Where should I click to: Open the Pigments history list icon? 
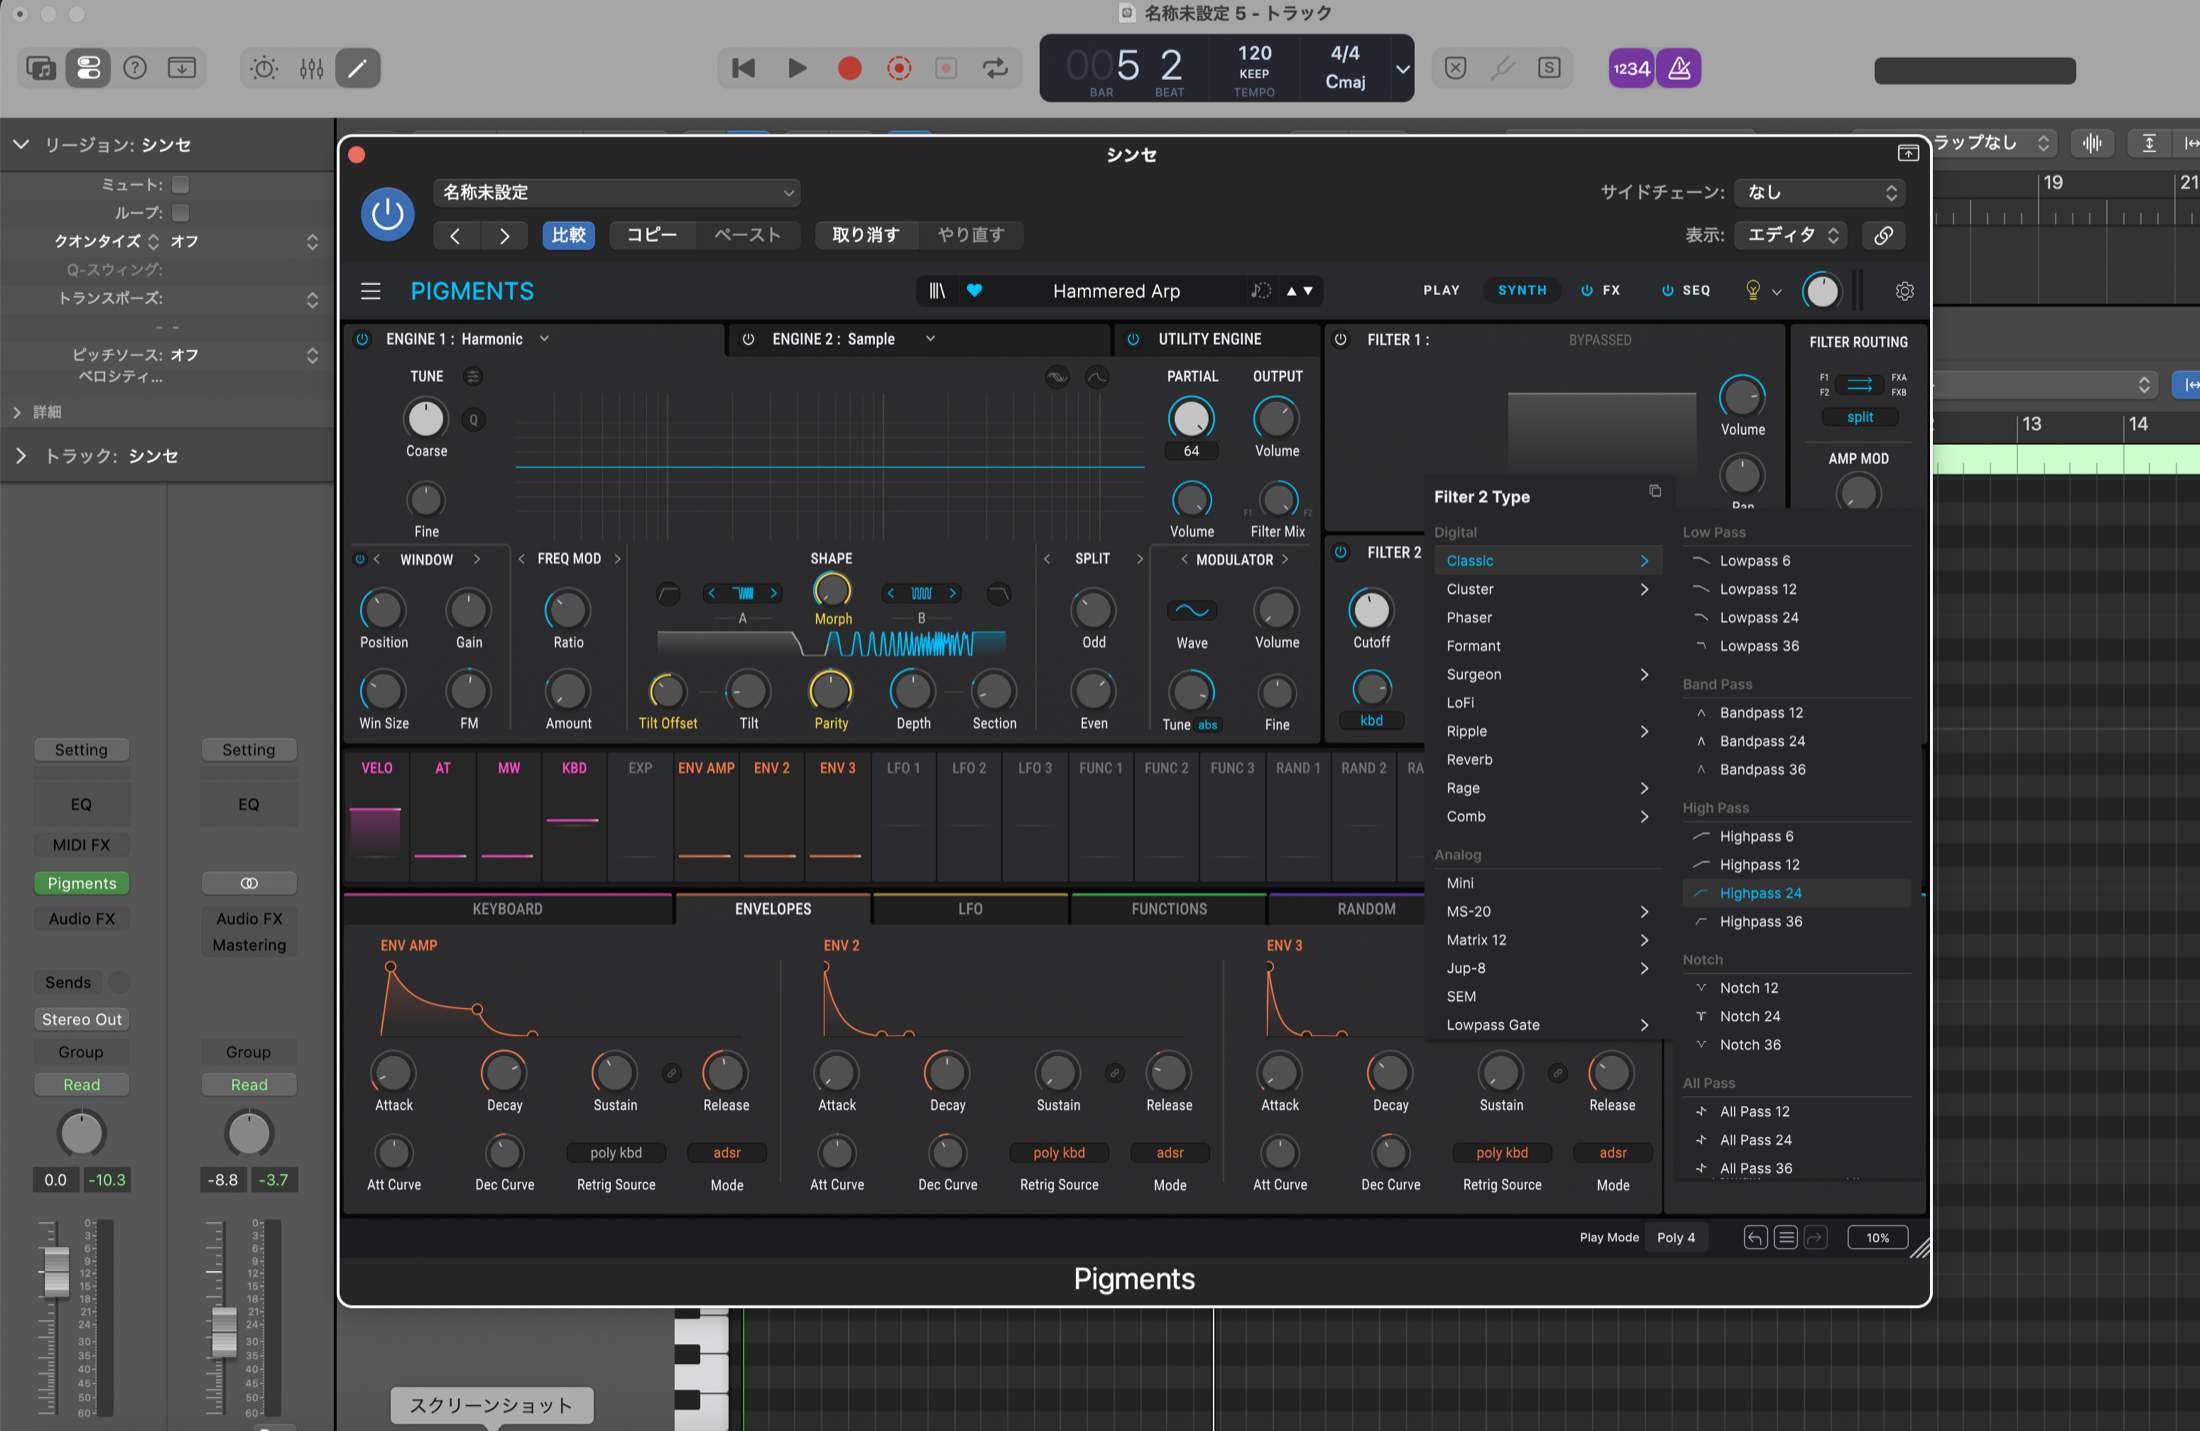(1786, 1238)
